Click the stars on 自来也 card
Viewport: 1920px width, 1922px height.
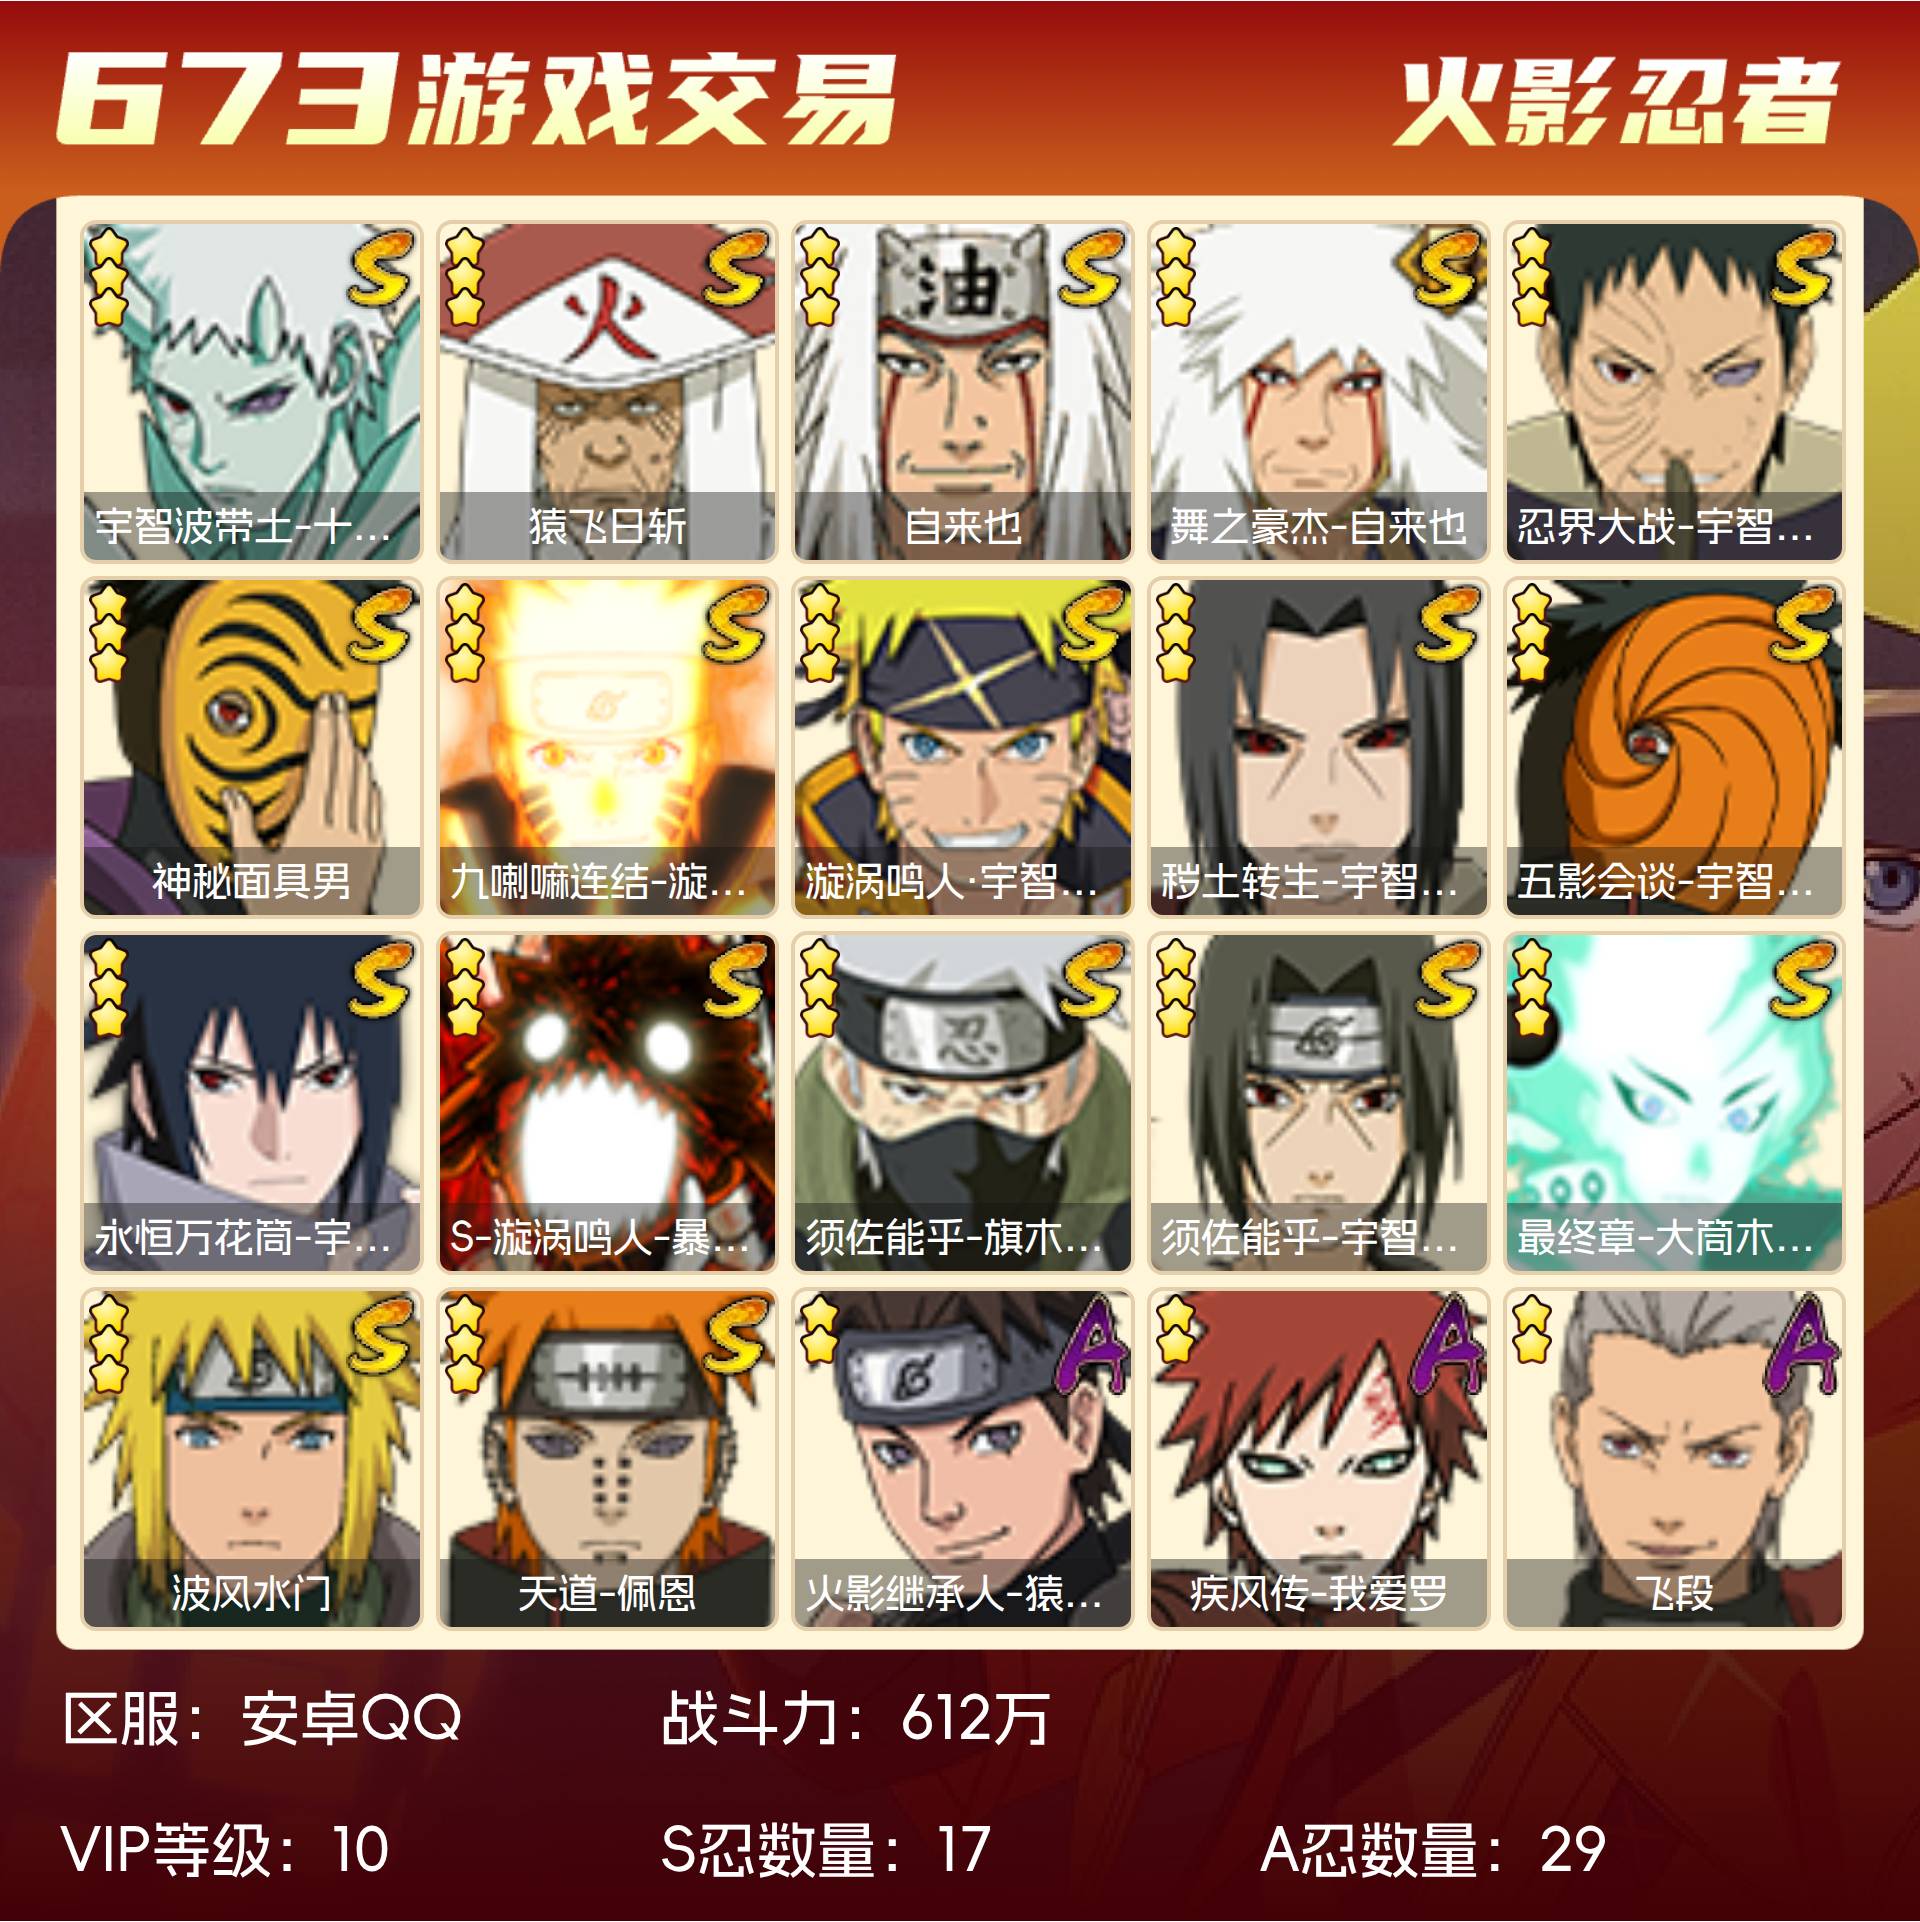pyautogui.click(x=819, y=277)
